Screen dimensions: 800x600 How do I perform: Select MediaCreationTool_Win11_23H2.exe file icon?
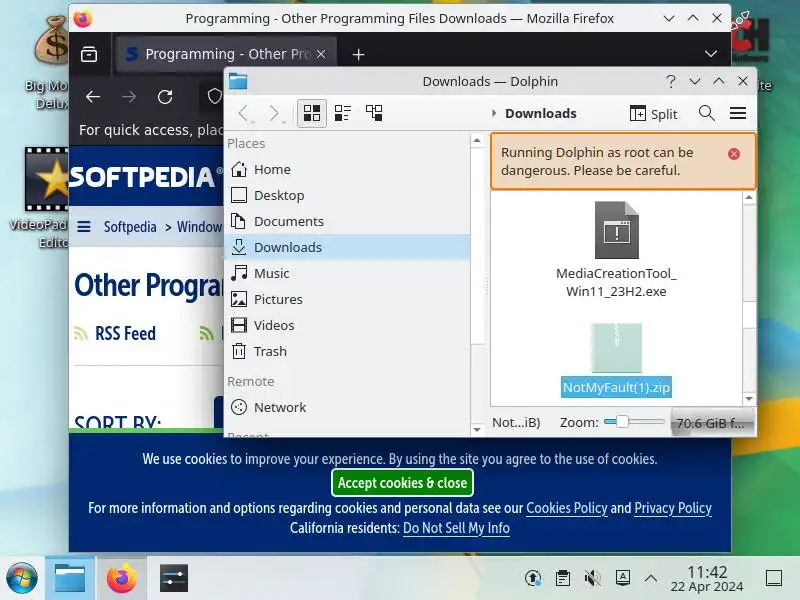616,230
